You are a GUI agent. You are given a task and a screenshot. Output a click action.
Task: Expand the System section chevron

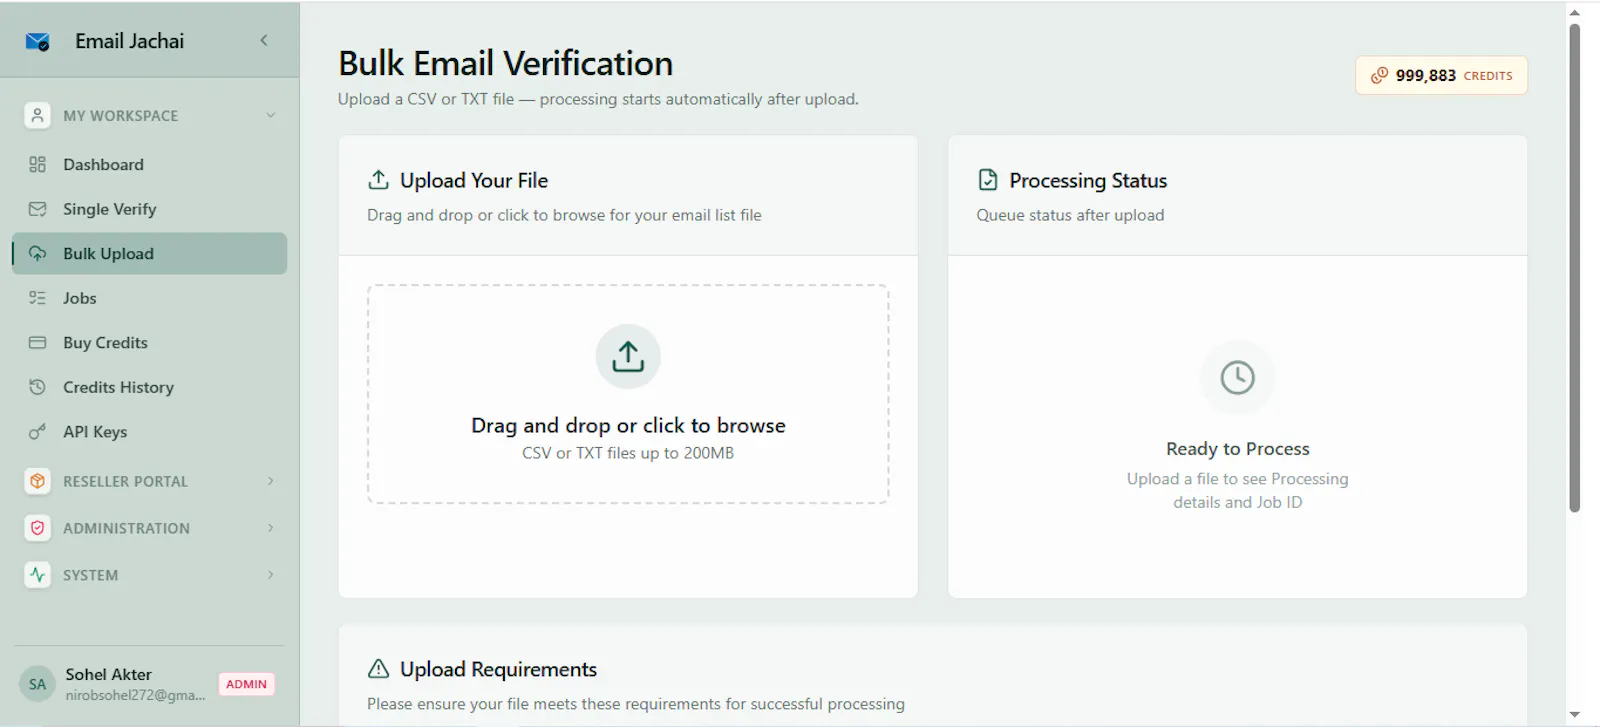[x=271, y=575]
